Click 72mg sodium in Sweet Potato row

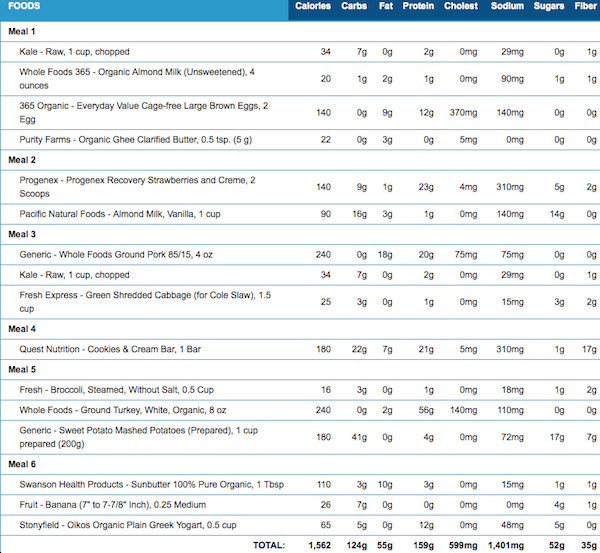(x=512, y=437)
